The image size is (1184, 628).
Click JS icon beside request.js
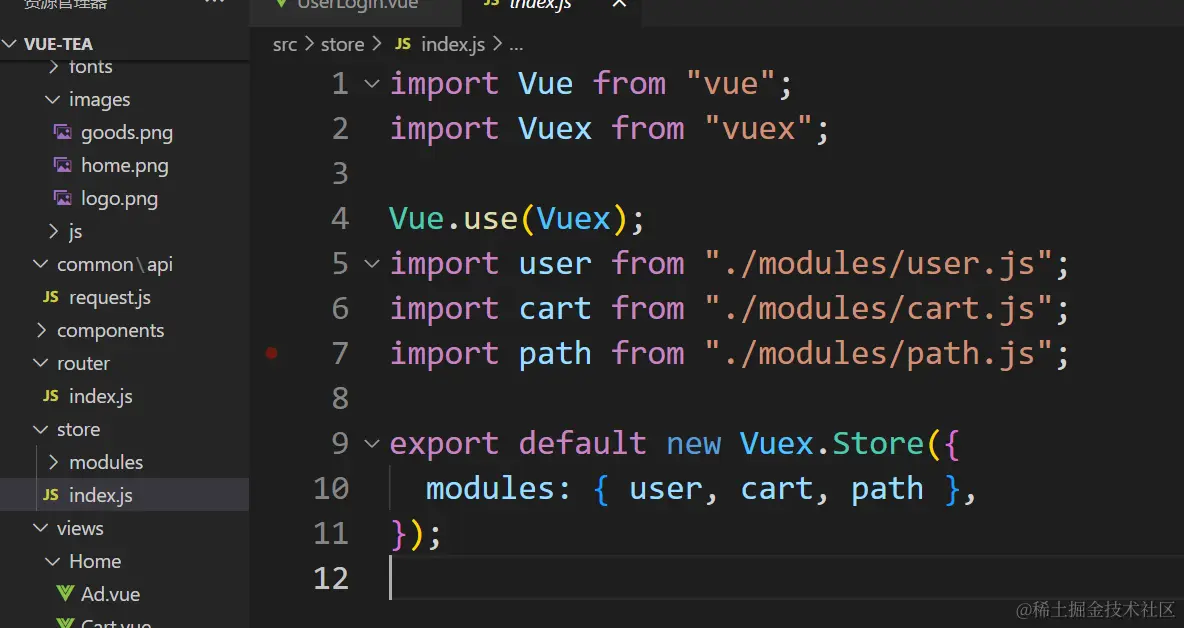51,297
